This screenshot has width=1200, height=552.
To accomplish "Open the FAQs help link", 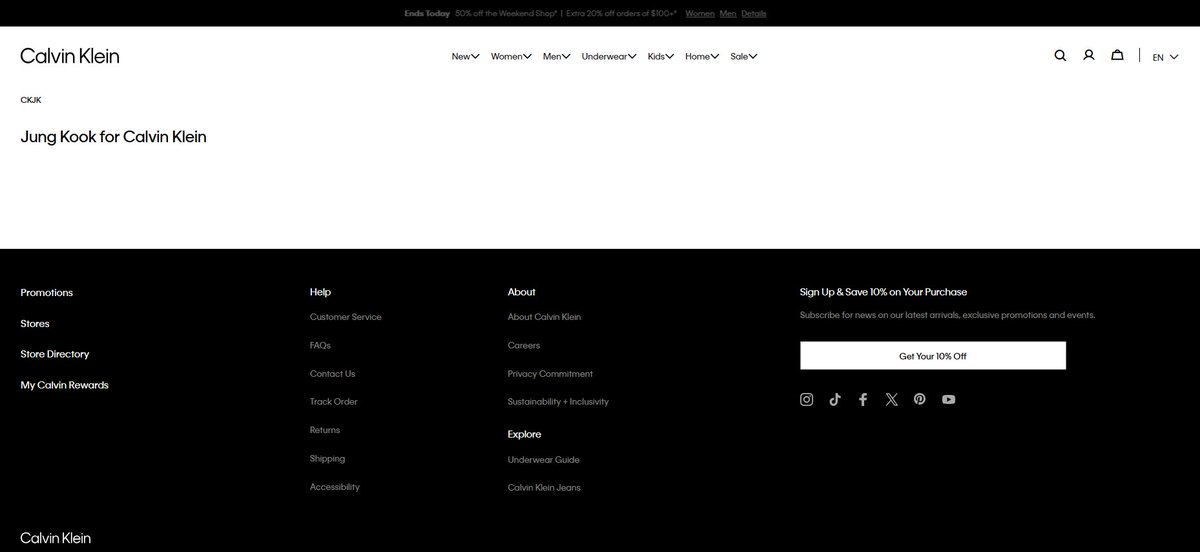I will tap(320, 345).
